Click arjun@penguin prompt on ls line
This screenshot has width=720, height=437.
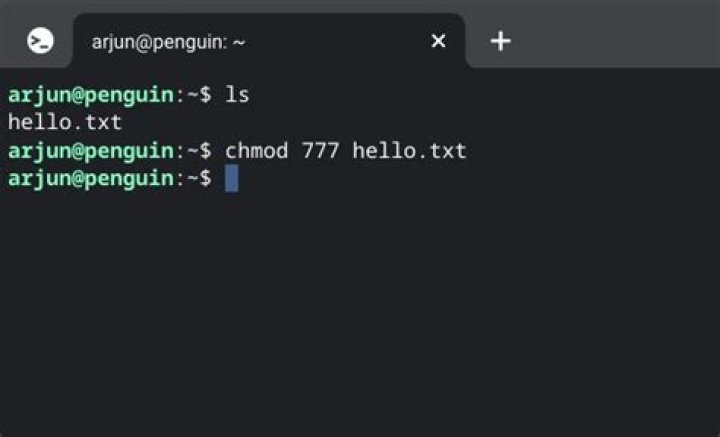(x=90, y=96)
